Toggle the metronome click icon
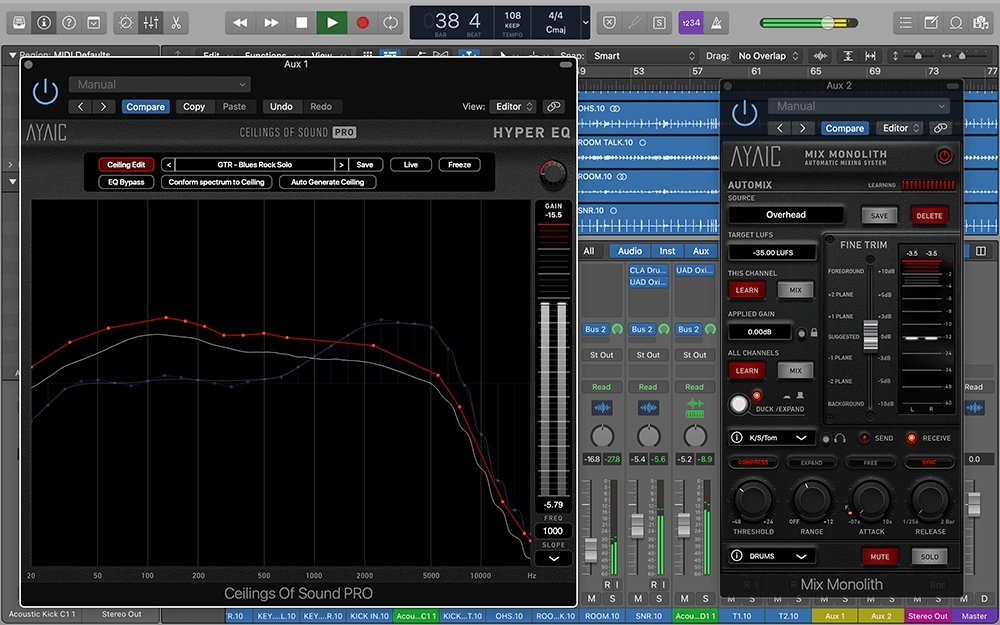 (x=716, y=23)
